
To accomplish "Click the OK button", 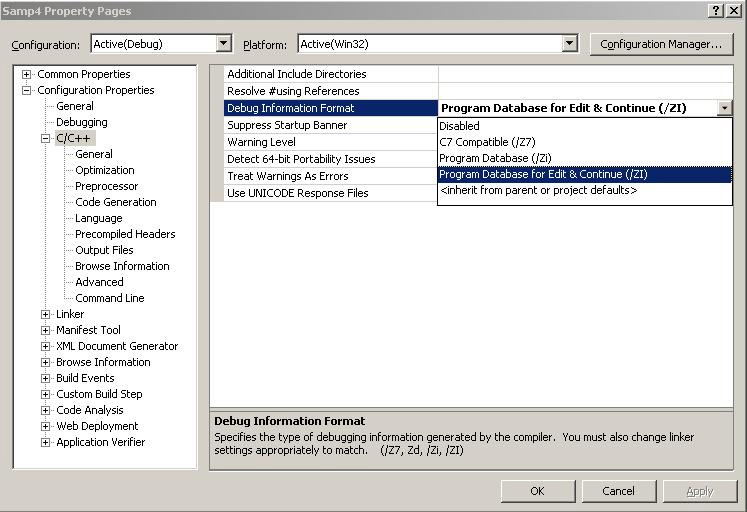I will click(x=537, y=491).
